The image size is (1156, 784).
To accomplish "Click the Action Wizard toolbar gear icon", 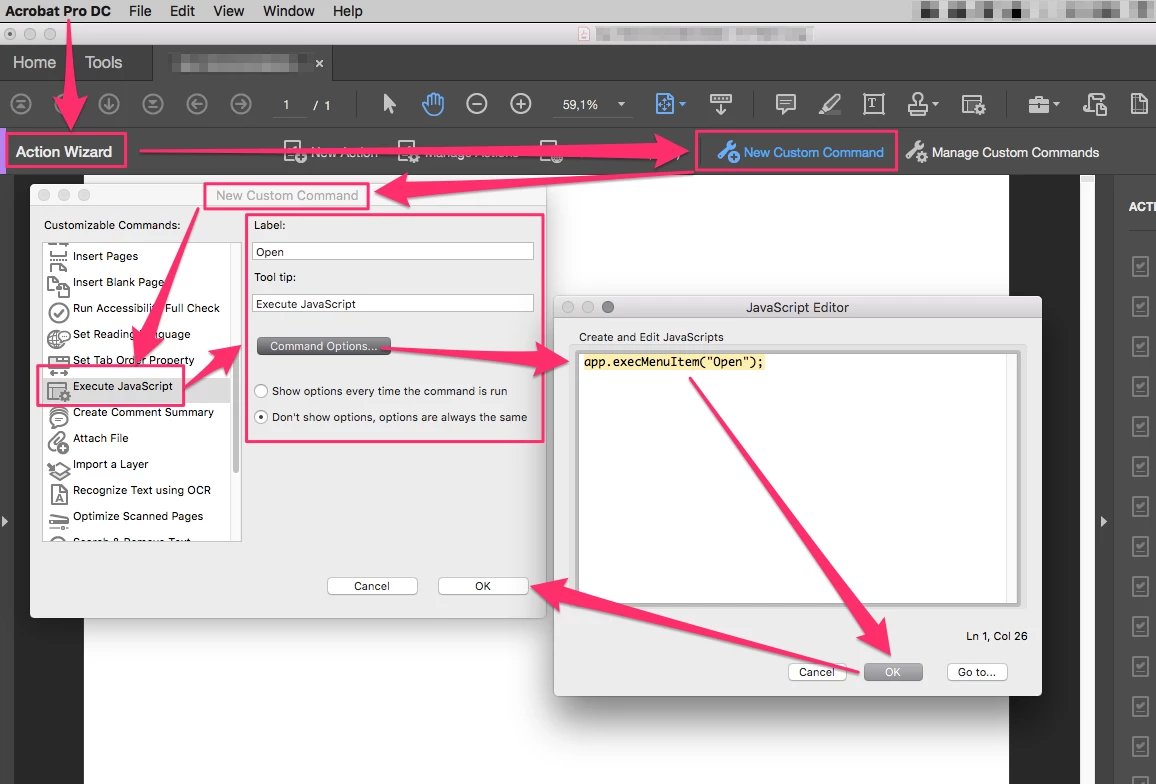I will point(973,105).
